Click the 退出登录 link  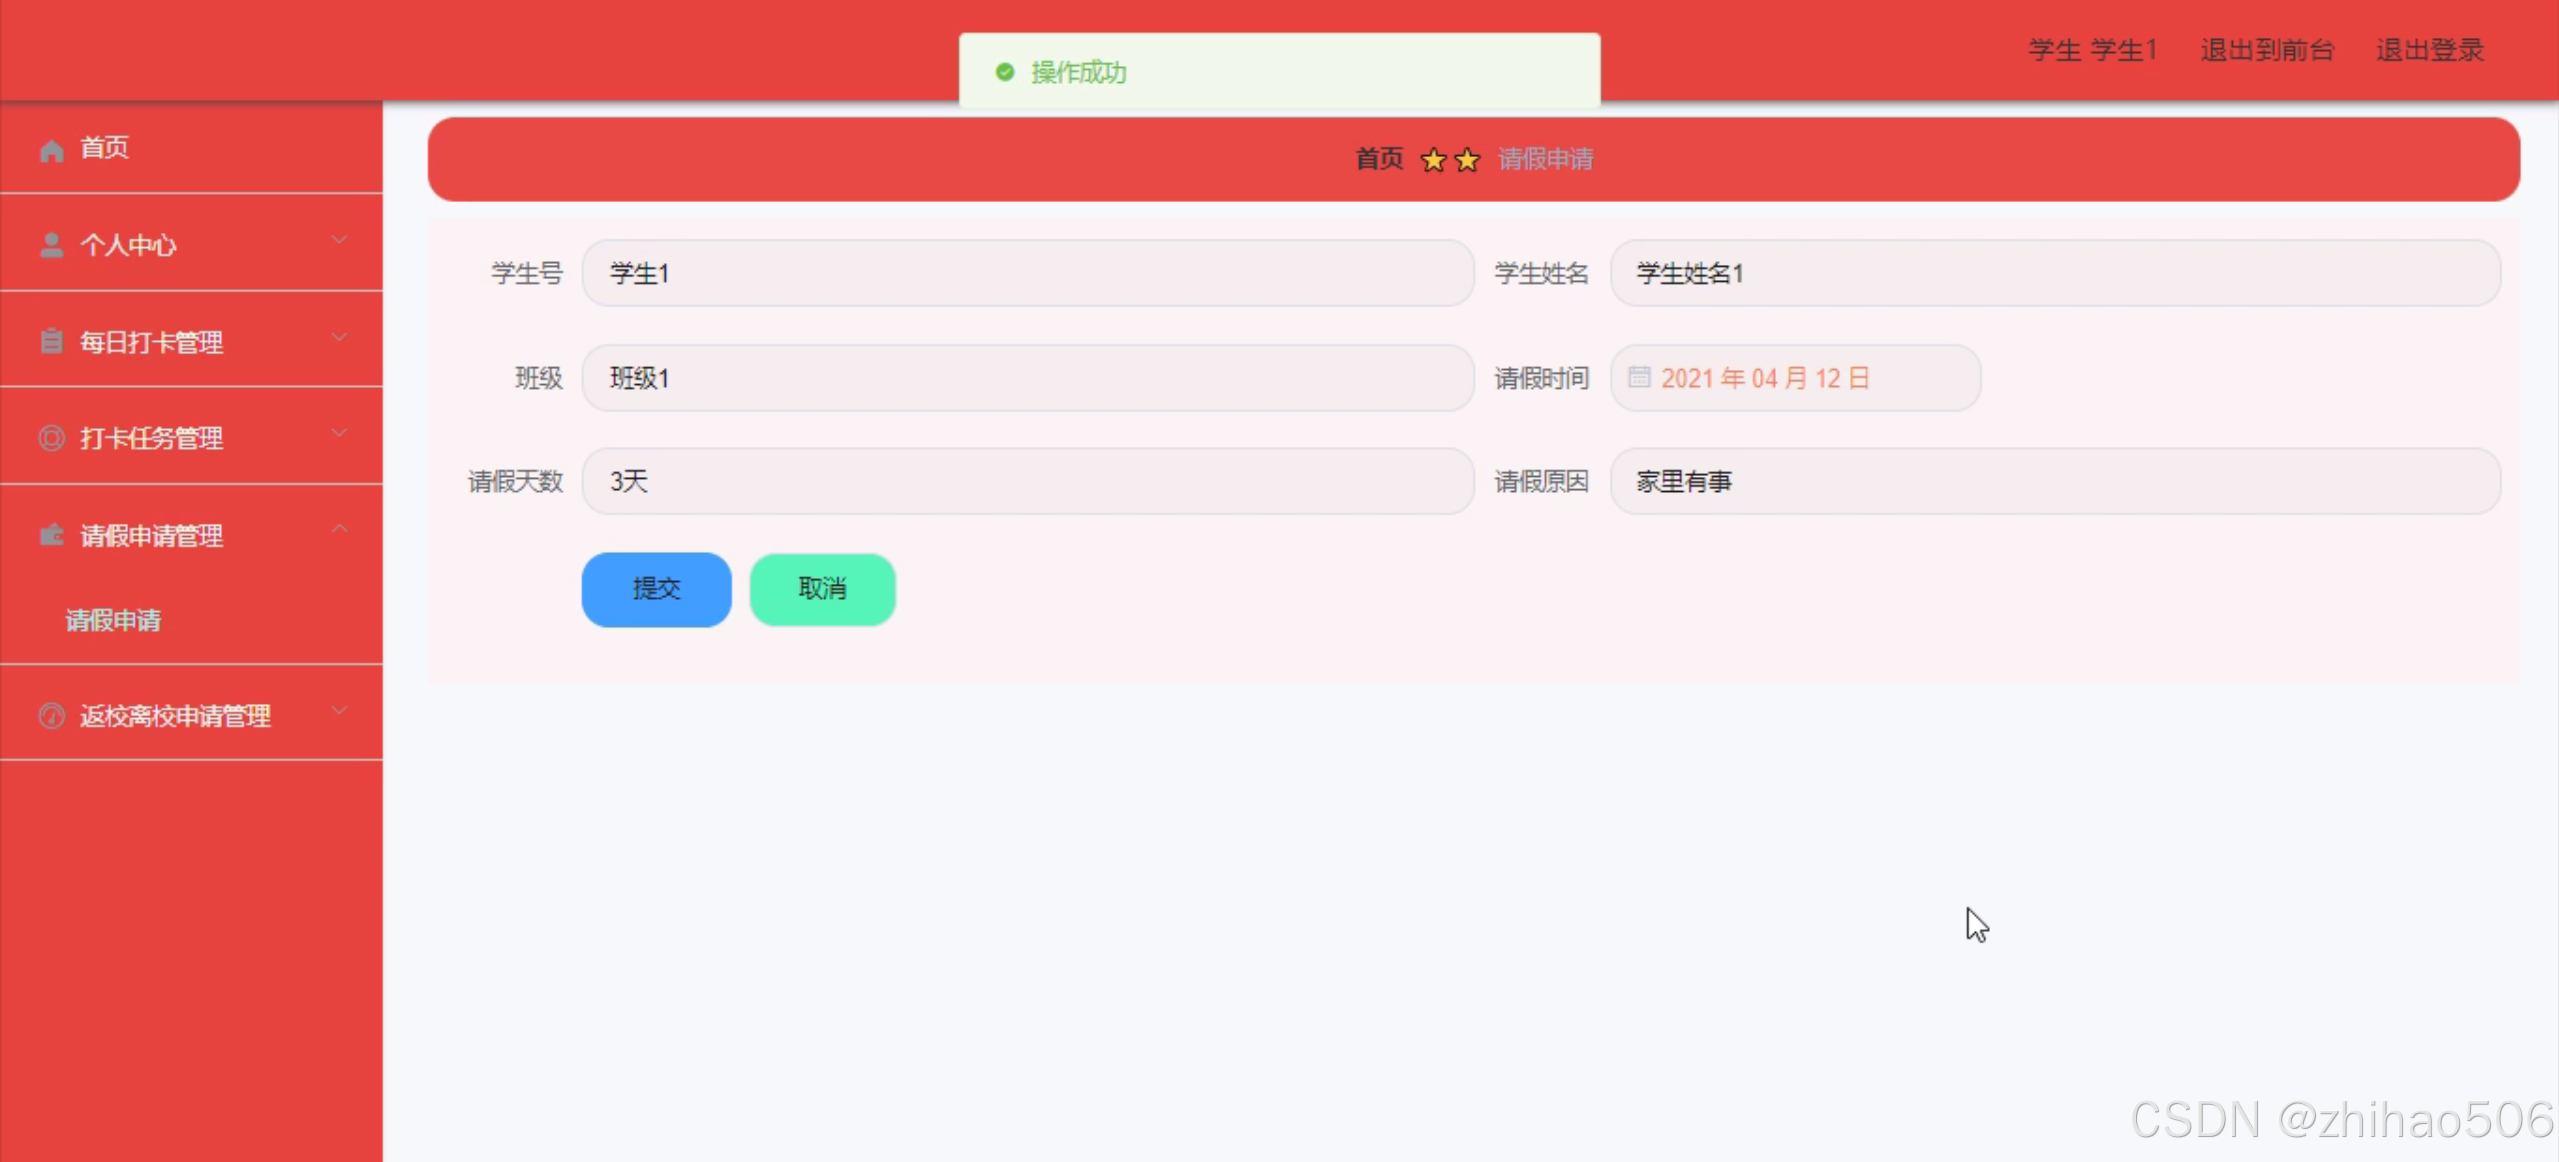(2429, 50)
